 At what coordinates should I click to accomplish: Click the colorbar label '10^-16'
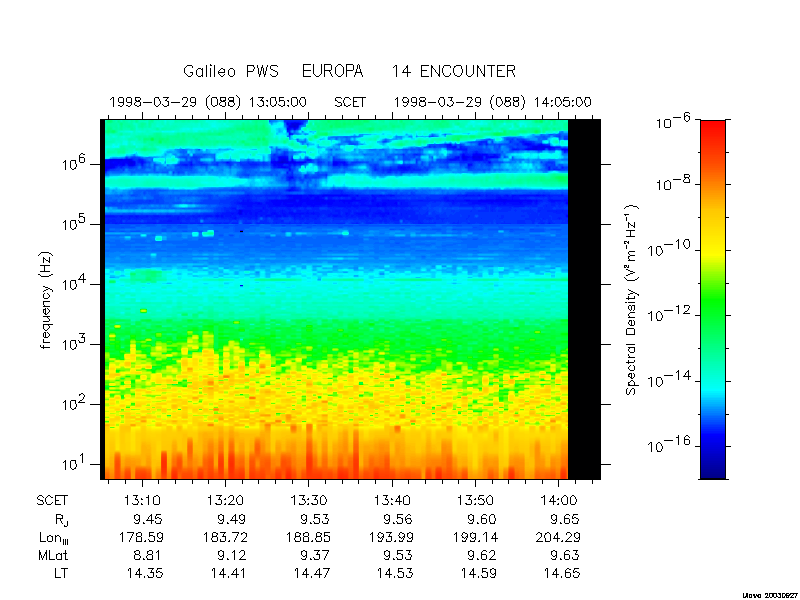pos(670,444)
